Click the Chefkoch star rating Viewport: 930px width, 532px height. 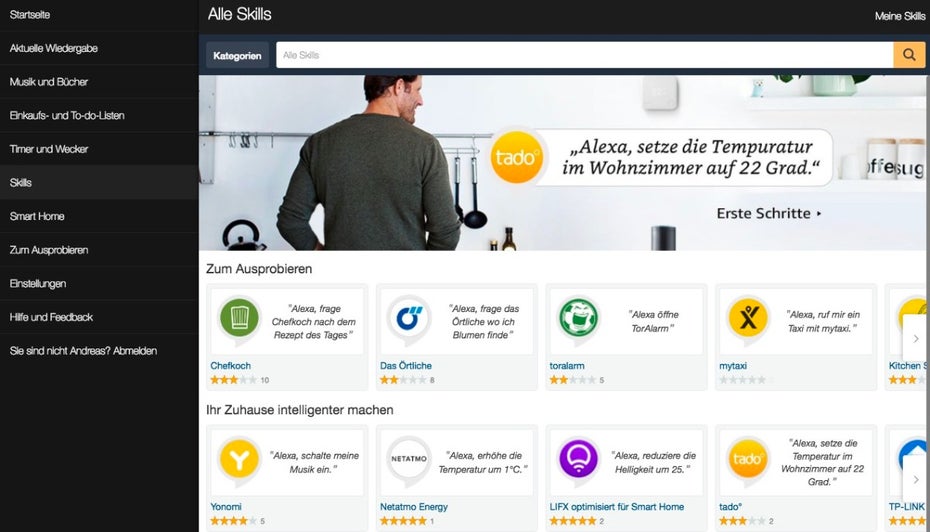[234, 380]
